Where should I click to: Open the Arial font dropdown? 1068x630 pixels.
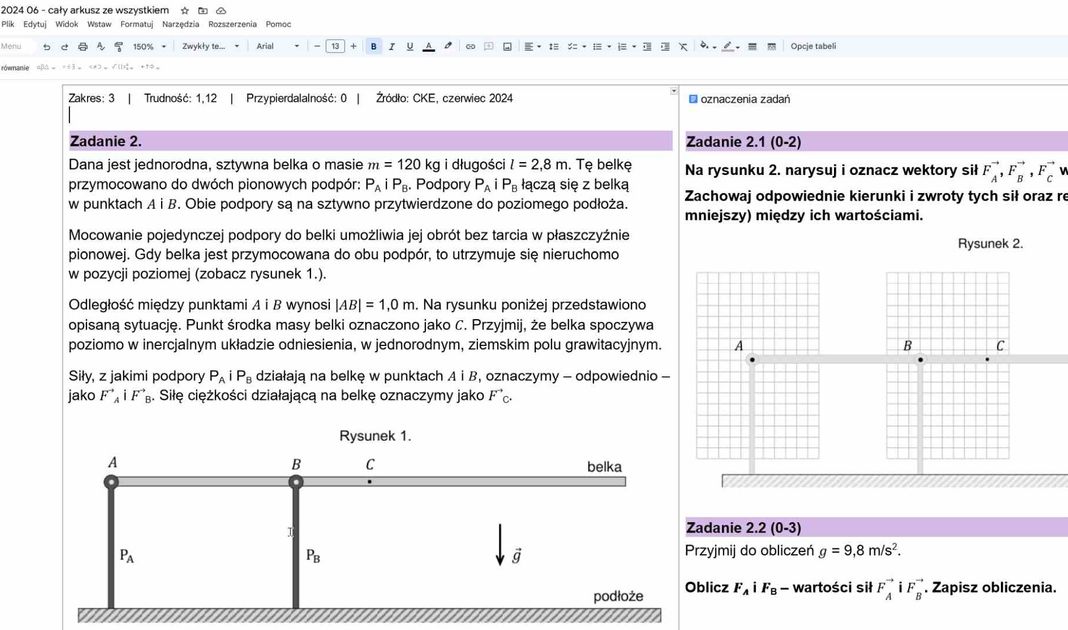(x=277, y=47)
